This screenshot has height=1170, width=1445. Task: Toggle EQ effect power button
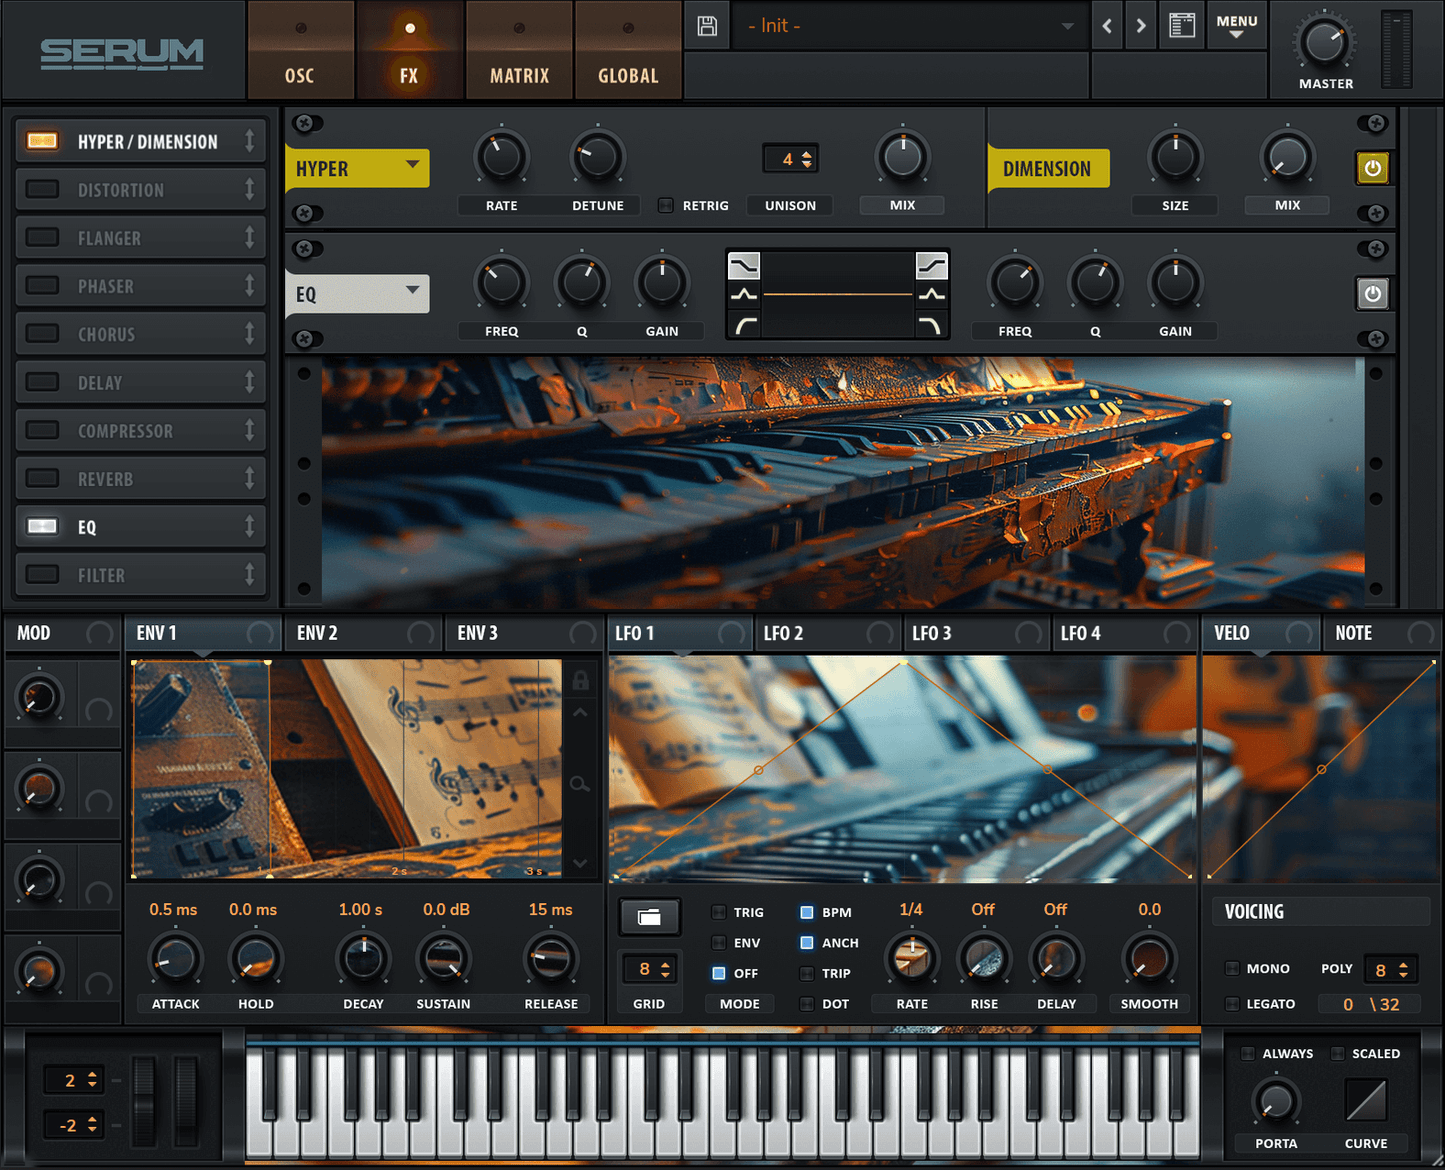[x=1372, y=293]
